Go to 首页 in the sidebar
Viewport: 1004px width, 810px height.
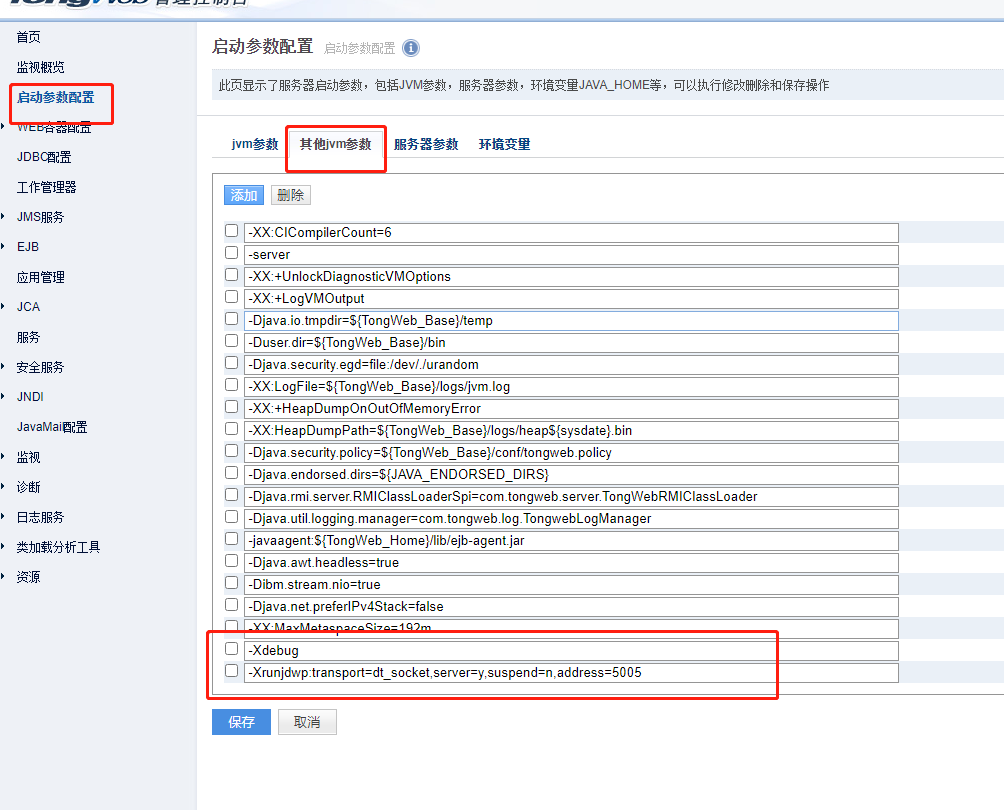pos(27,37)
